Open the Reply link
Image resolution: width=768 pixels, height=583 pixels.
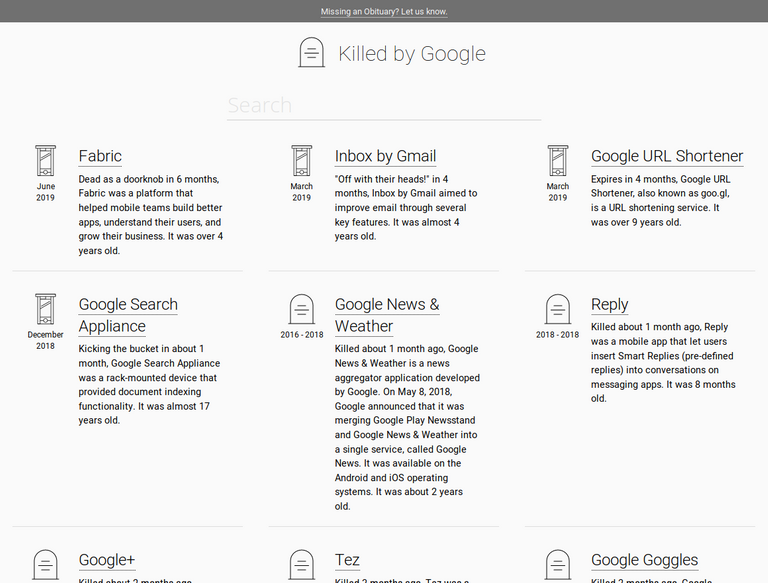pos(609,304)
